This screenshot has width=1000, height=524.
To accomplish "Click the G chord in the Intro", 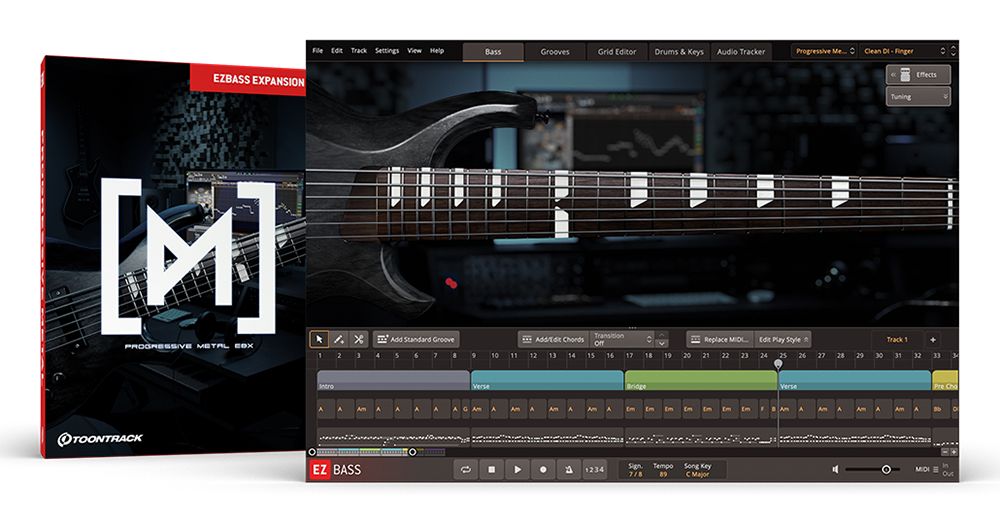I will click(466, 409).
